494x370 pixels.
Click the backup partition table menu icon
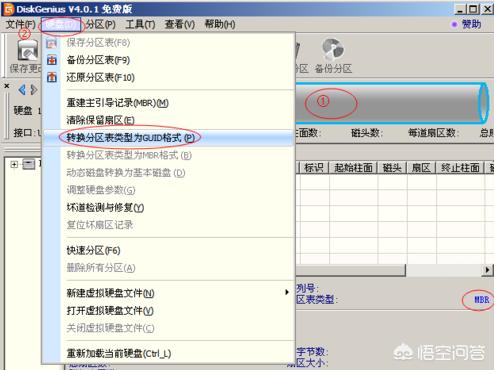tap(52, 60)
